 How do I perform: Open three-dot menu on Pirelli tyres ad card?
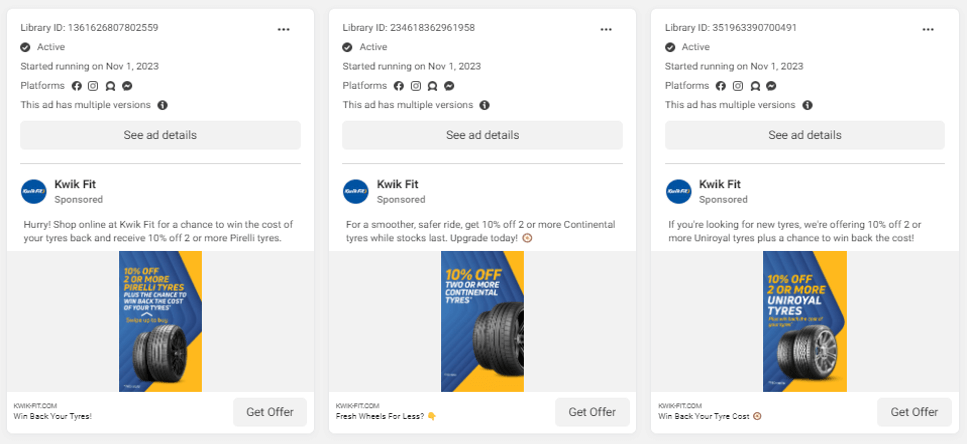[284, 29]
